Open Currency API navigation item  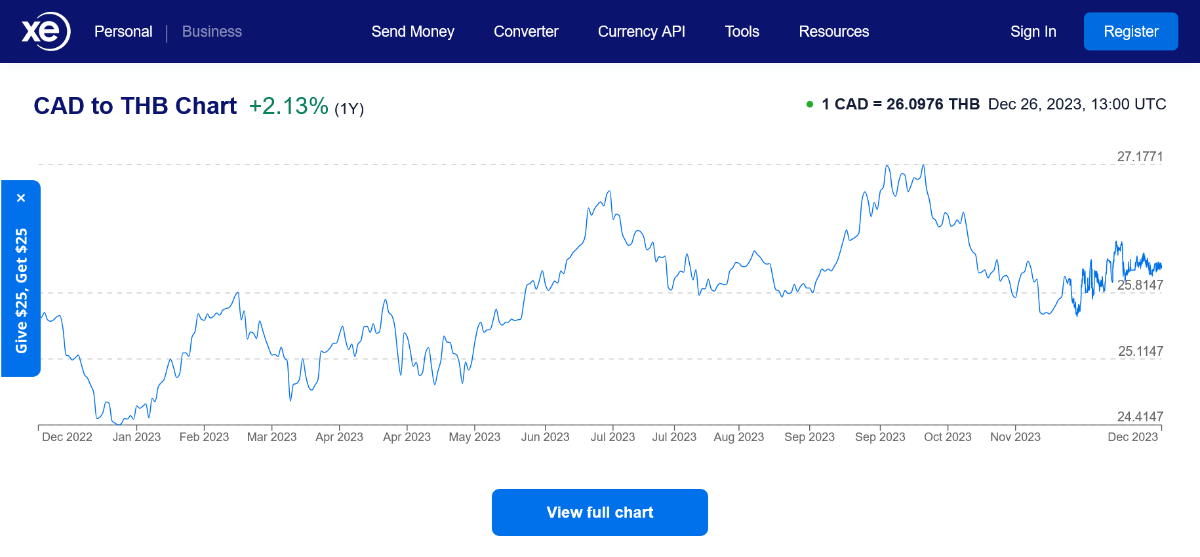[641, 32]
